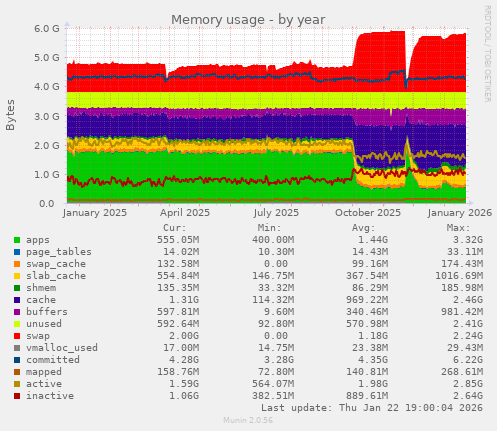Click the 'shmem' legend label
The height and width of the screenshot is (431, 497).
tap(41, 288)
